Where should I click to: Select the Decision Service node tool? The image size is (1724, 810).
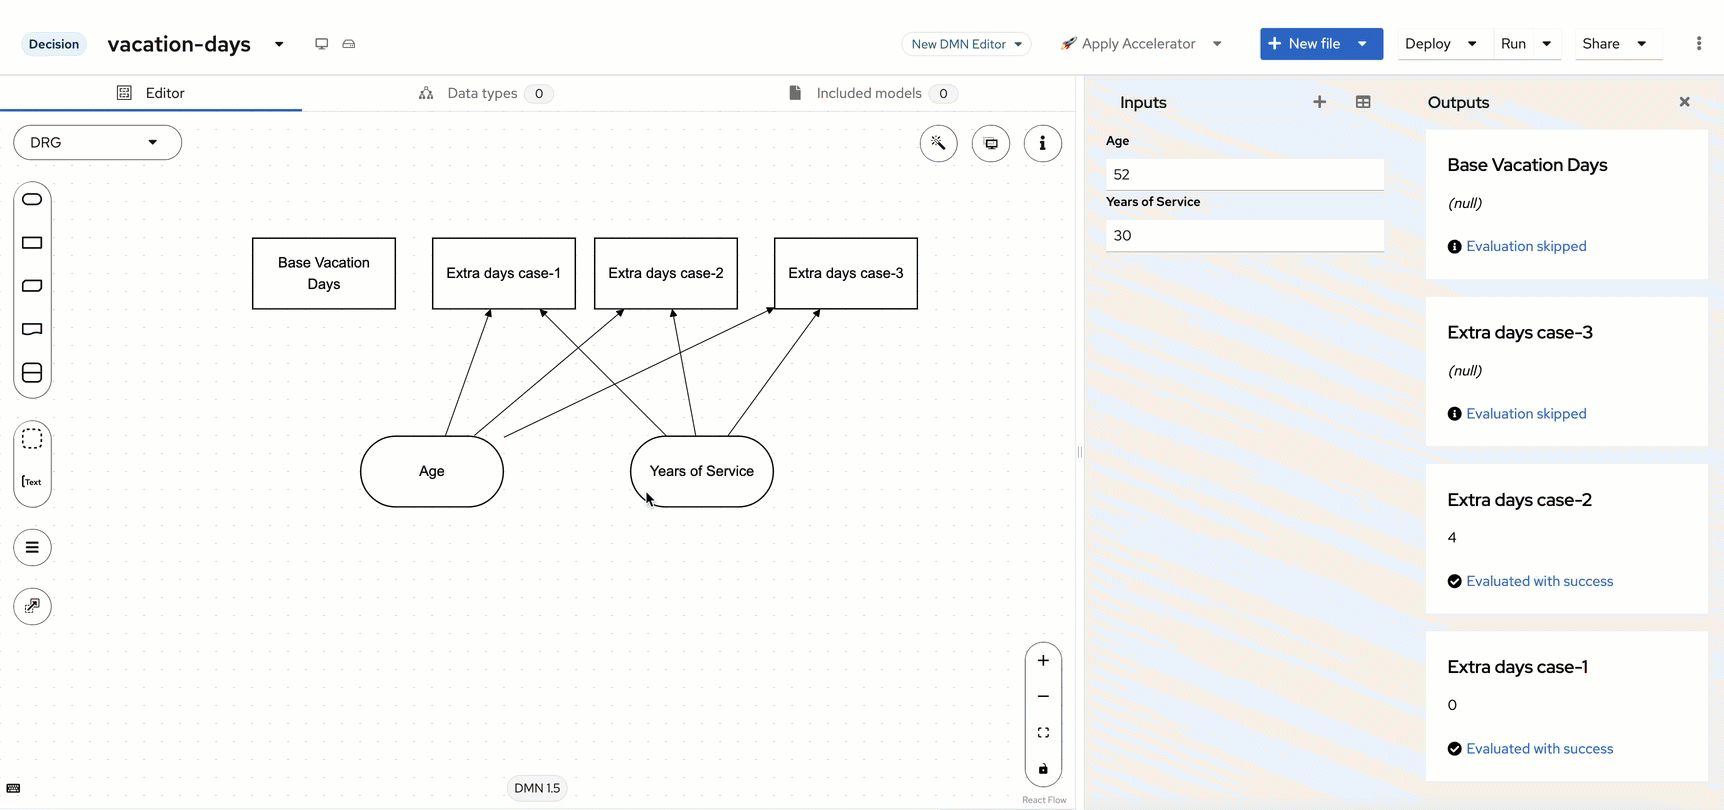(32, 373)
